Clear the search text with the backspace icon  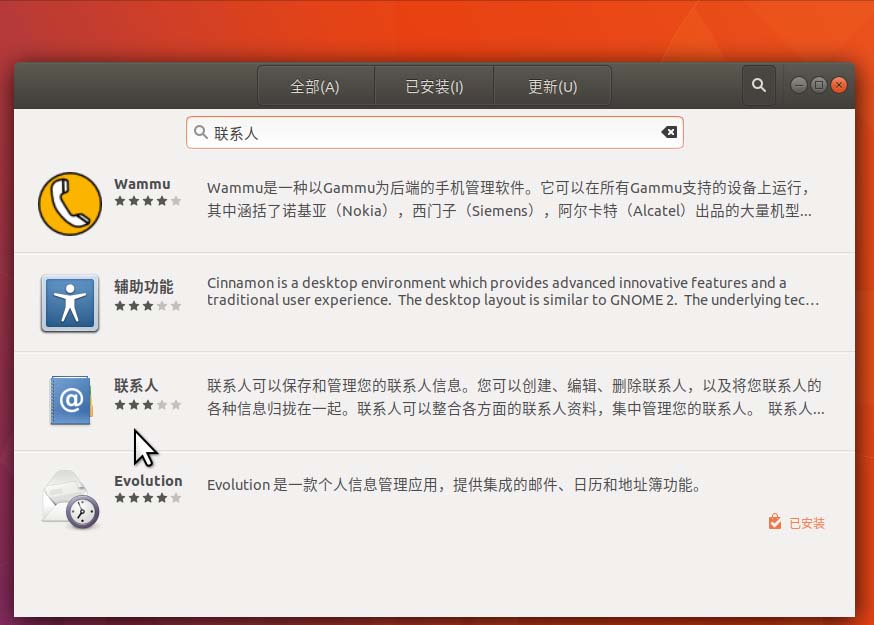tap(669, 132)
